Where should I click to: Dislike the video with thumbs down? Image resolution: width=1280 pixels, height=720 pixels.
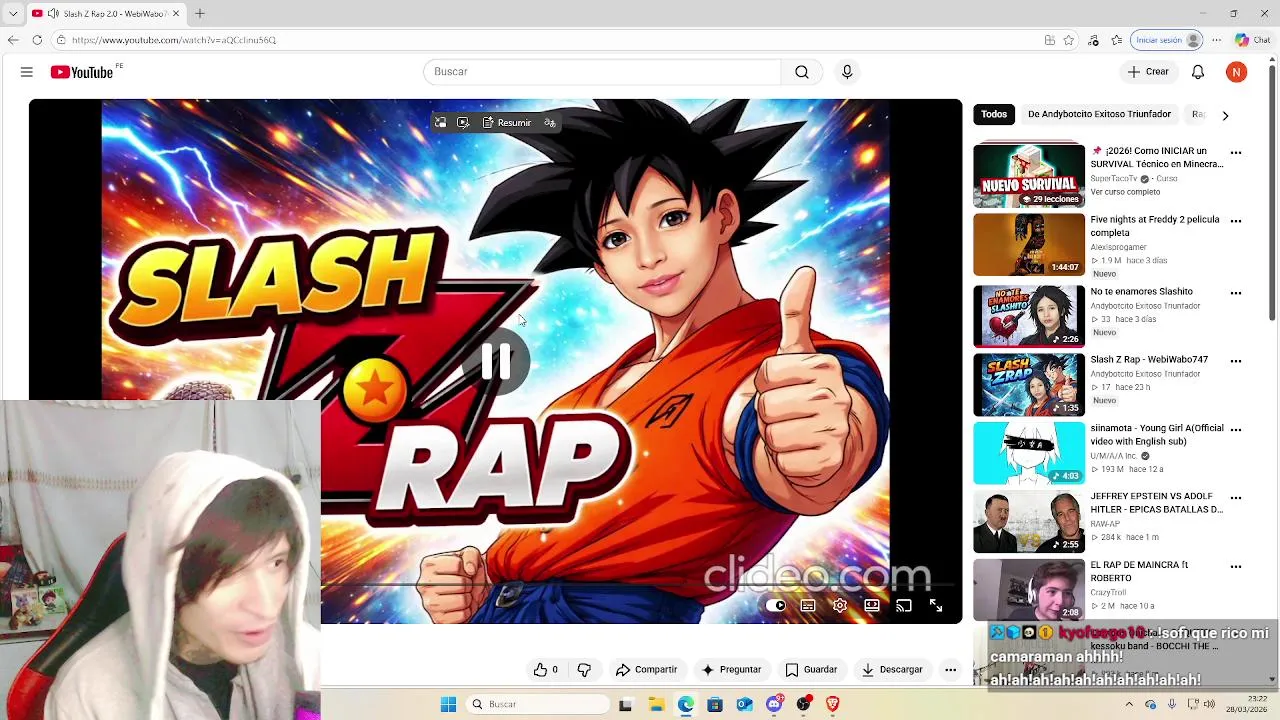coord(585,670)
